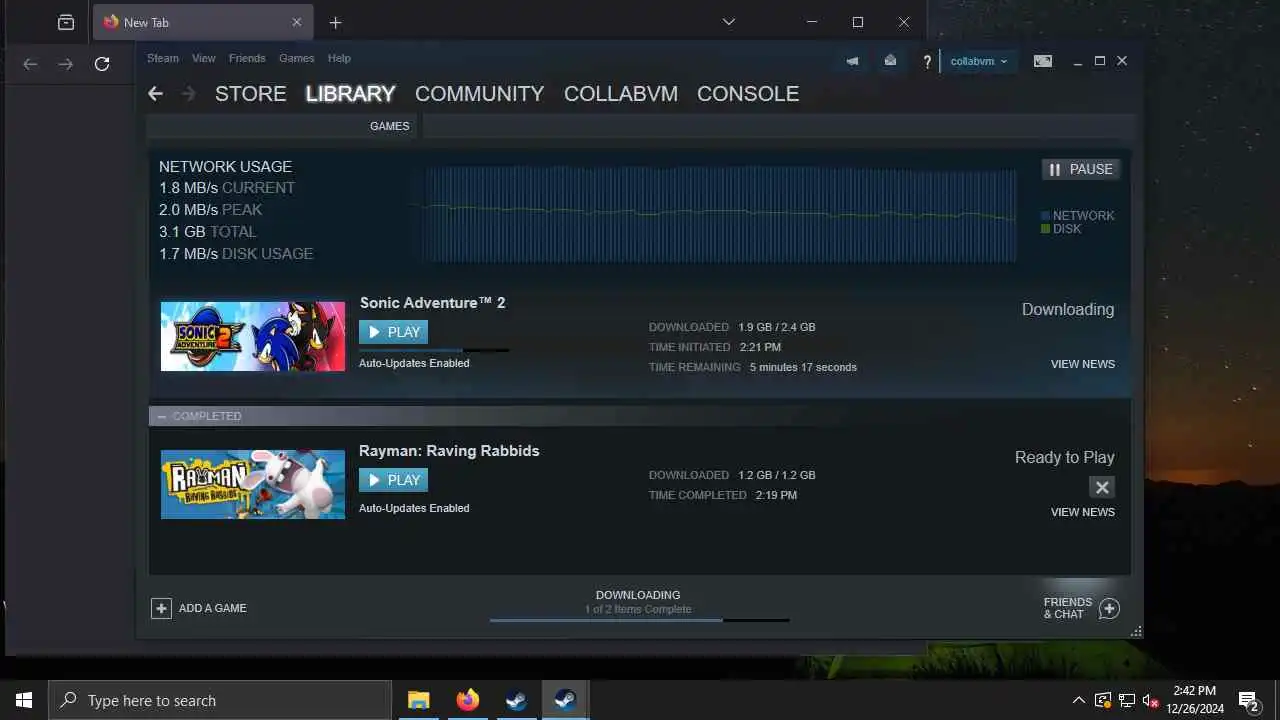
Task: View news for Rayman: Raving Rabbids
Action: [1083, 512]
